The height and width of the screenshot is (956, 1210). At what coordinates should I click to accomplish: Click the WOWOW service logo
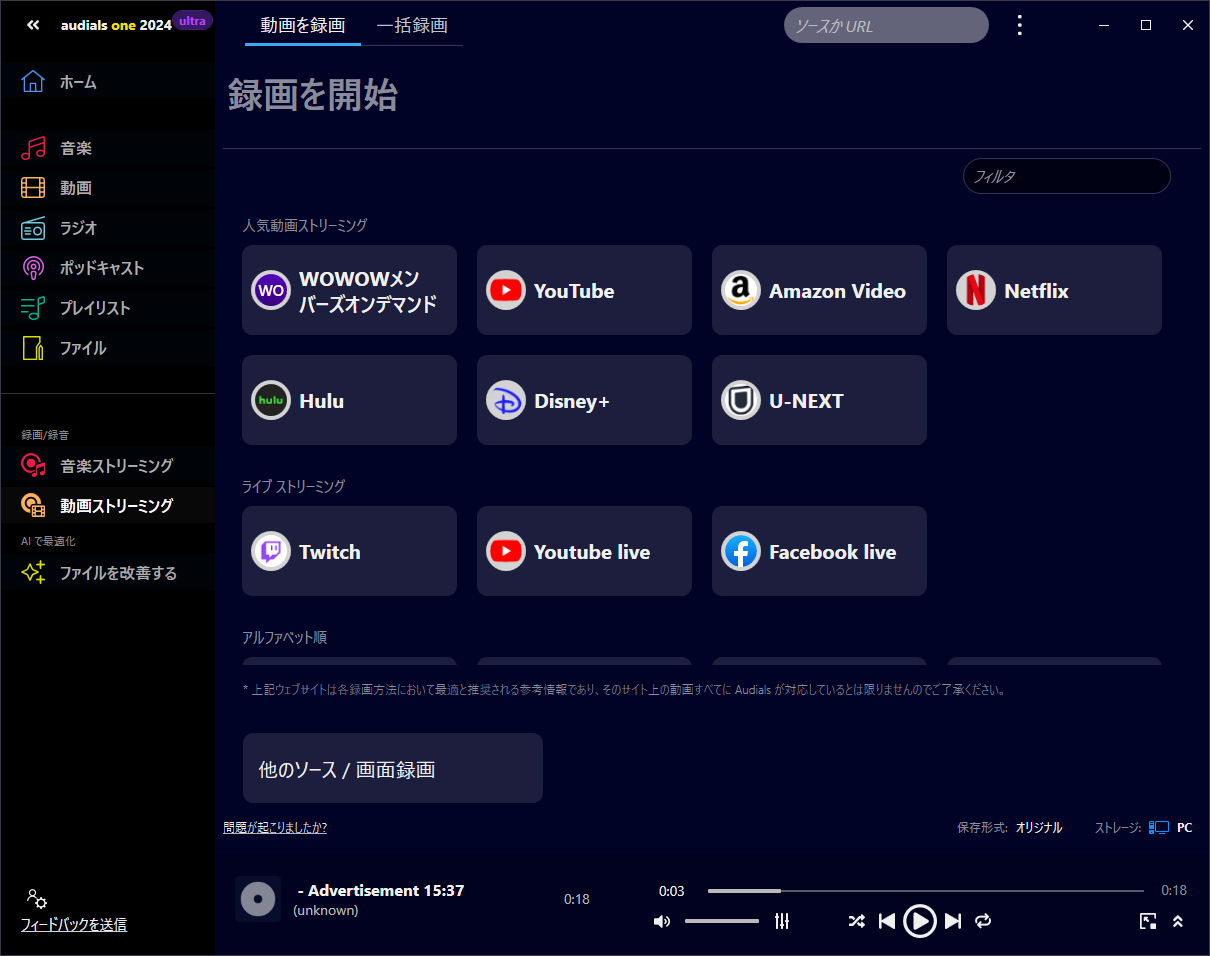(271, 291)
